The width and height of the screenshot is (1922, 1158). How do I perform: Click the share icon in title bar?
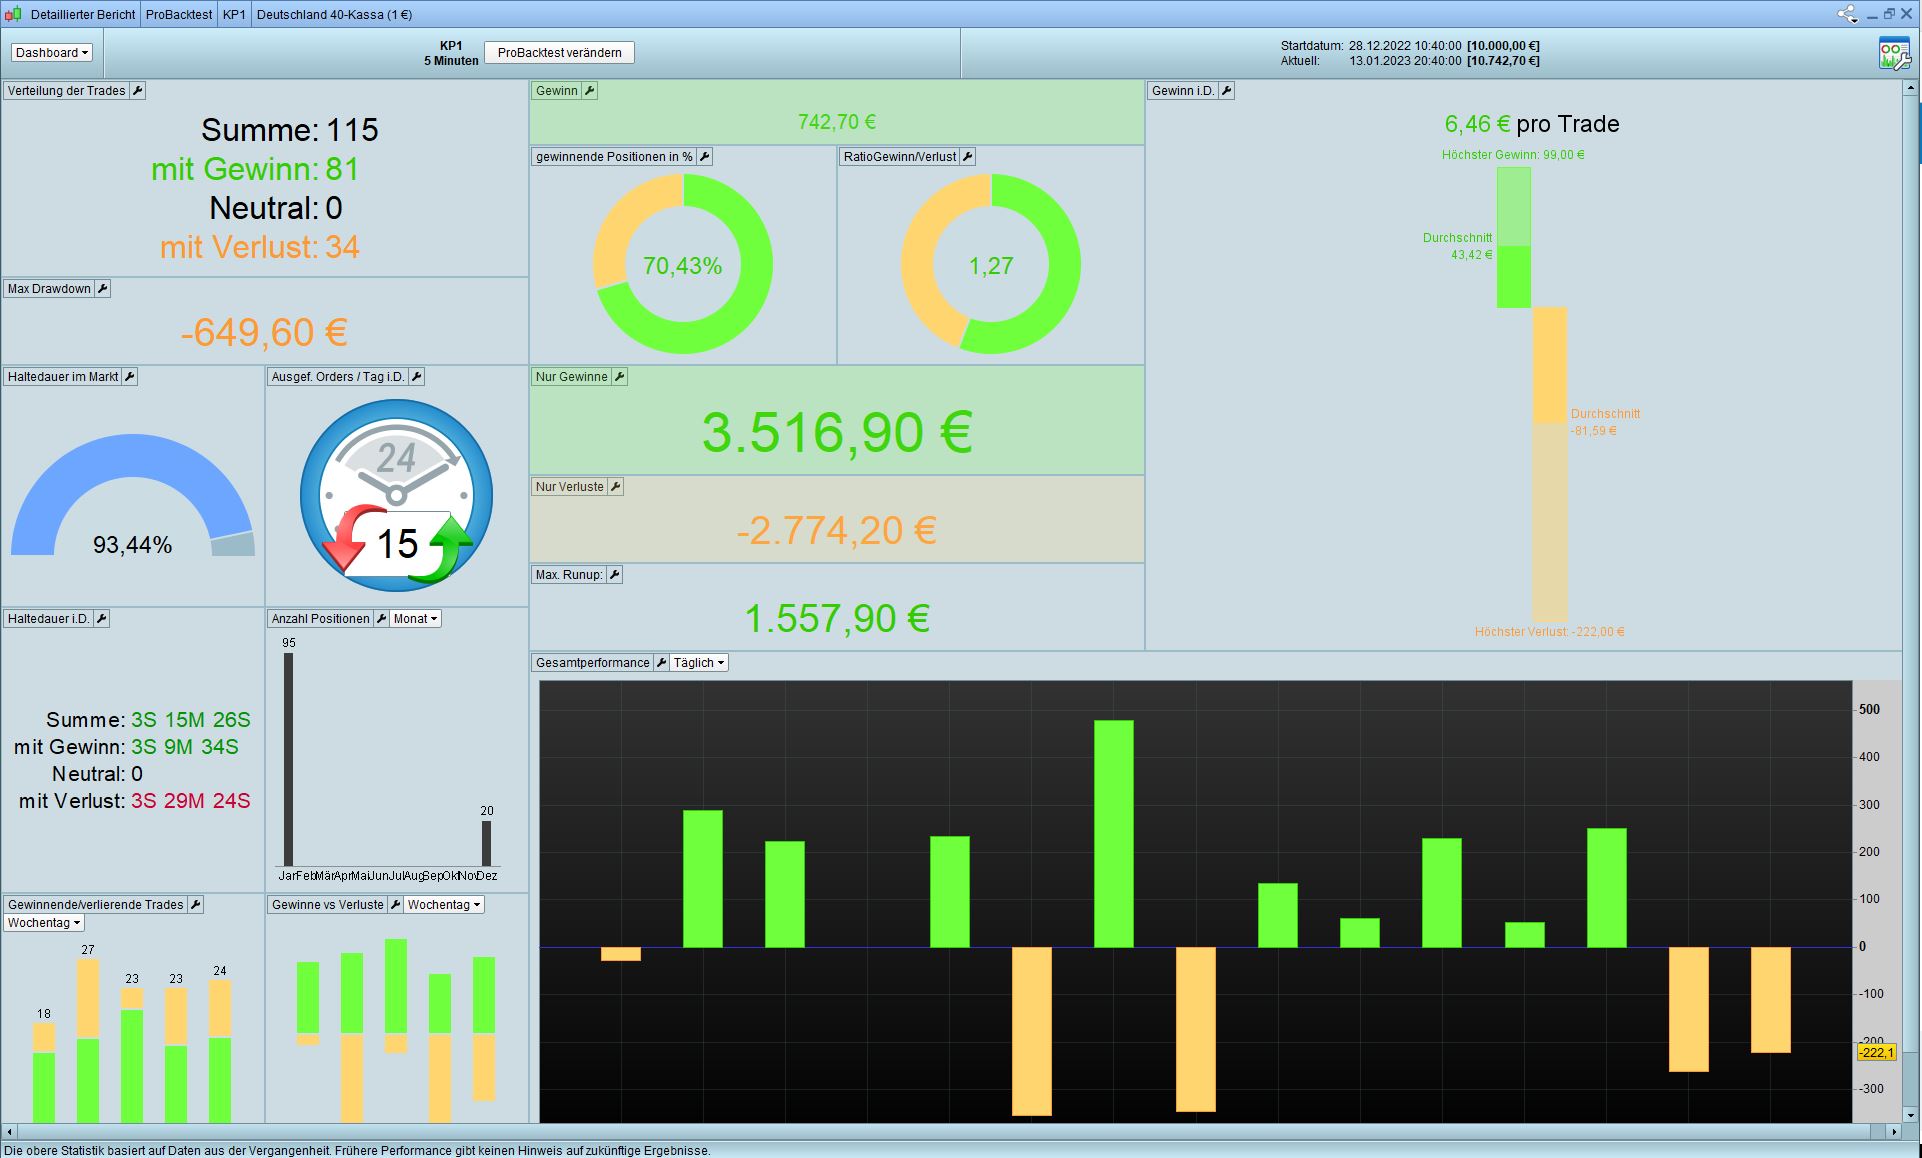tap(1846, 14)
